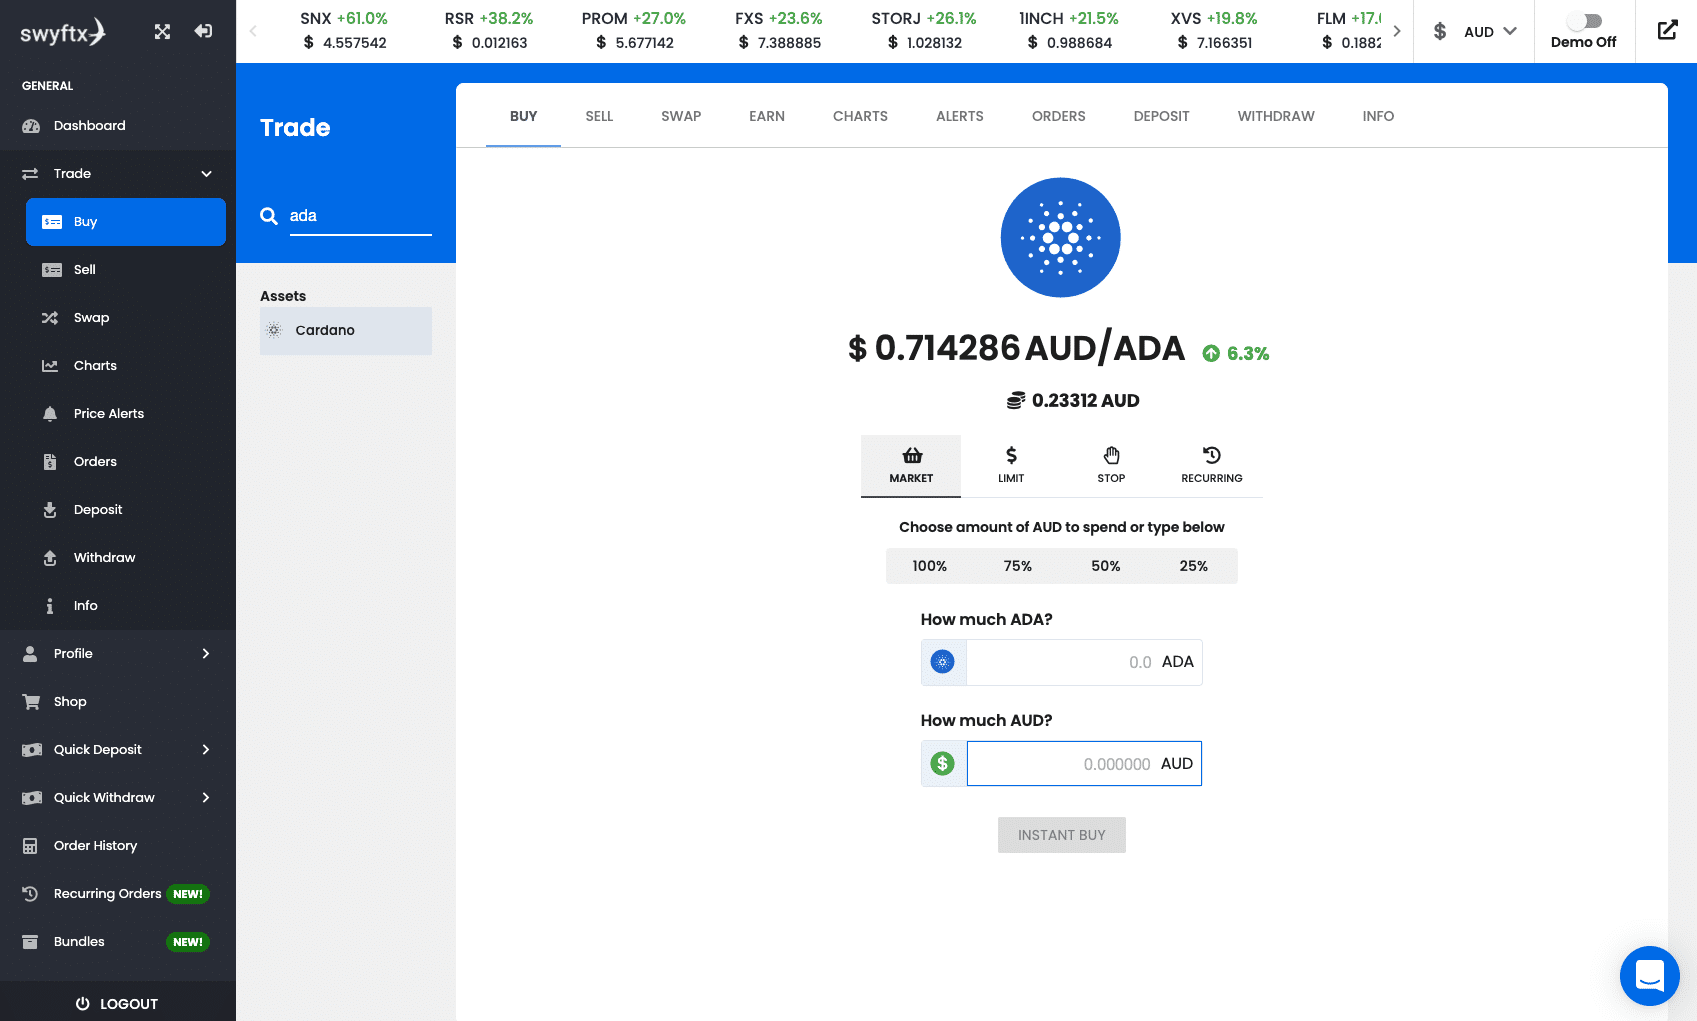Switch to the WITHDRAW tab
Viewport: 1697px width, 1021px height.
(1276, 116)
